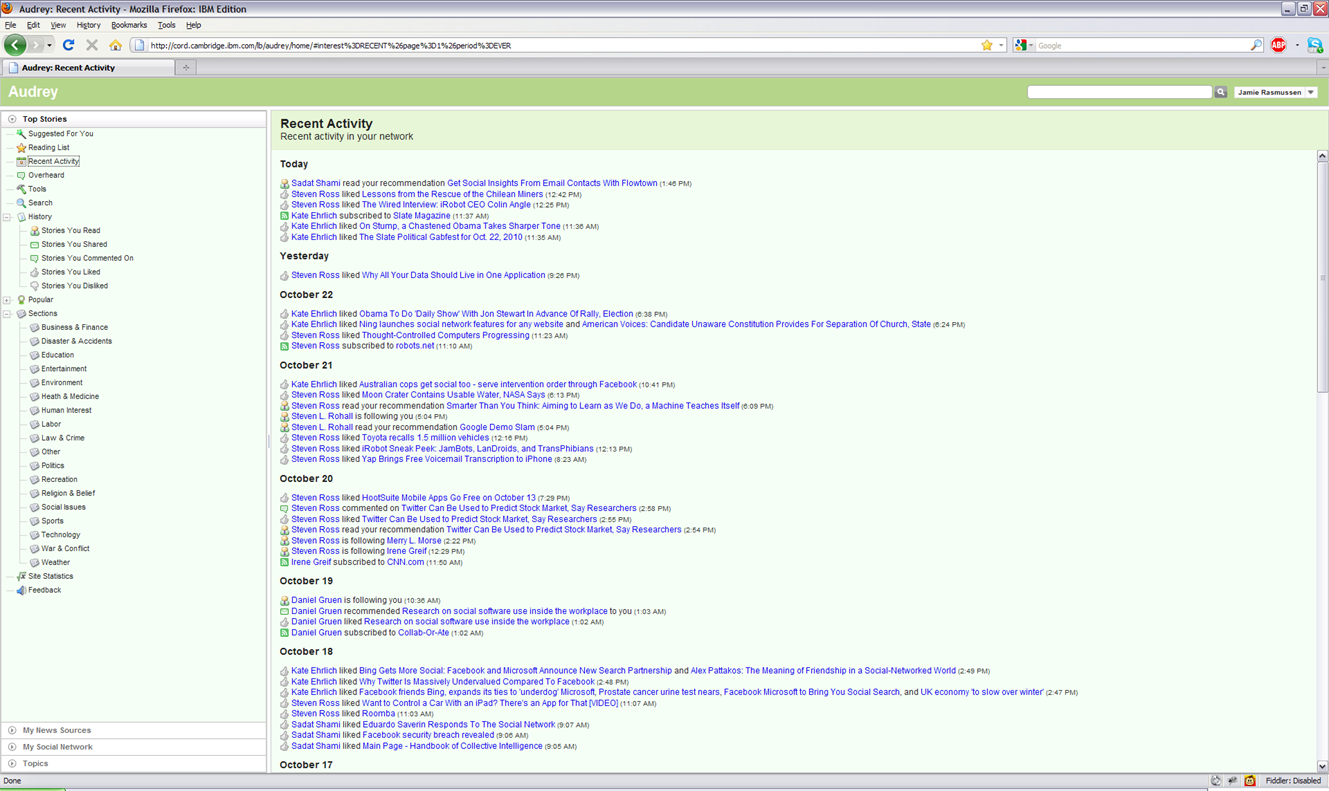Click the page scrollbar up arrow
The width and height of the screenshot is (1329, 791).
[x=1322, y=156]
